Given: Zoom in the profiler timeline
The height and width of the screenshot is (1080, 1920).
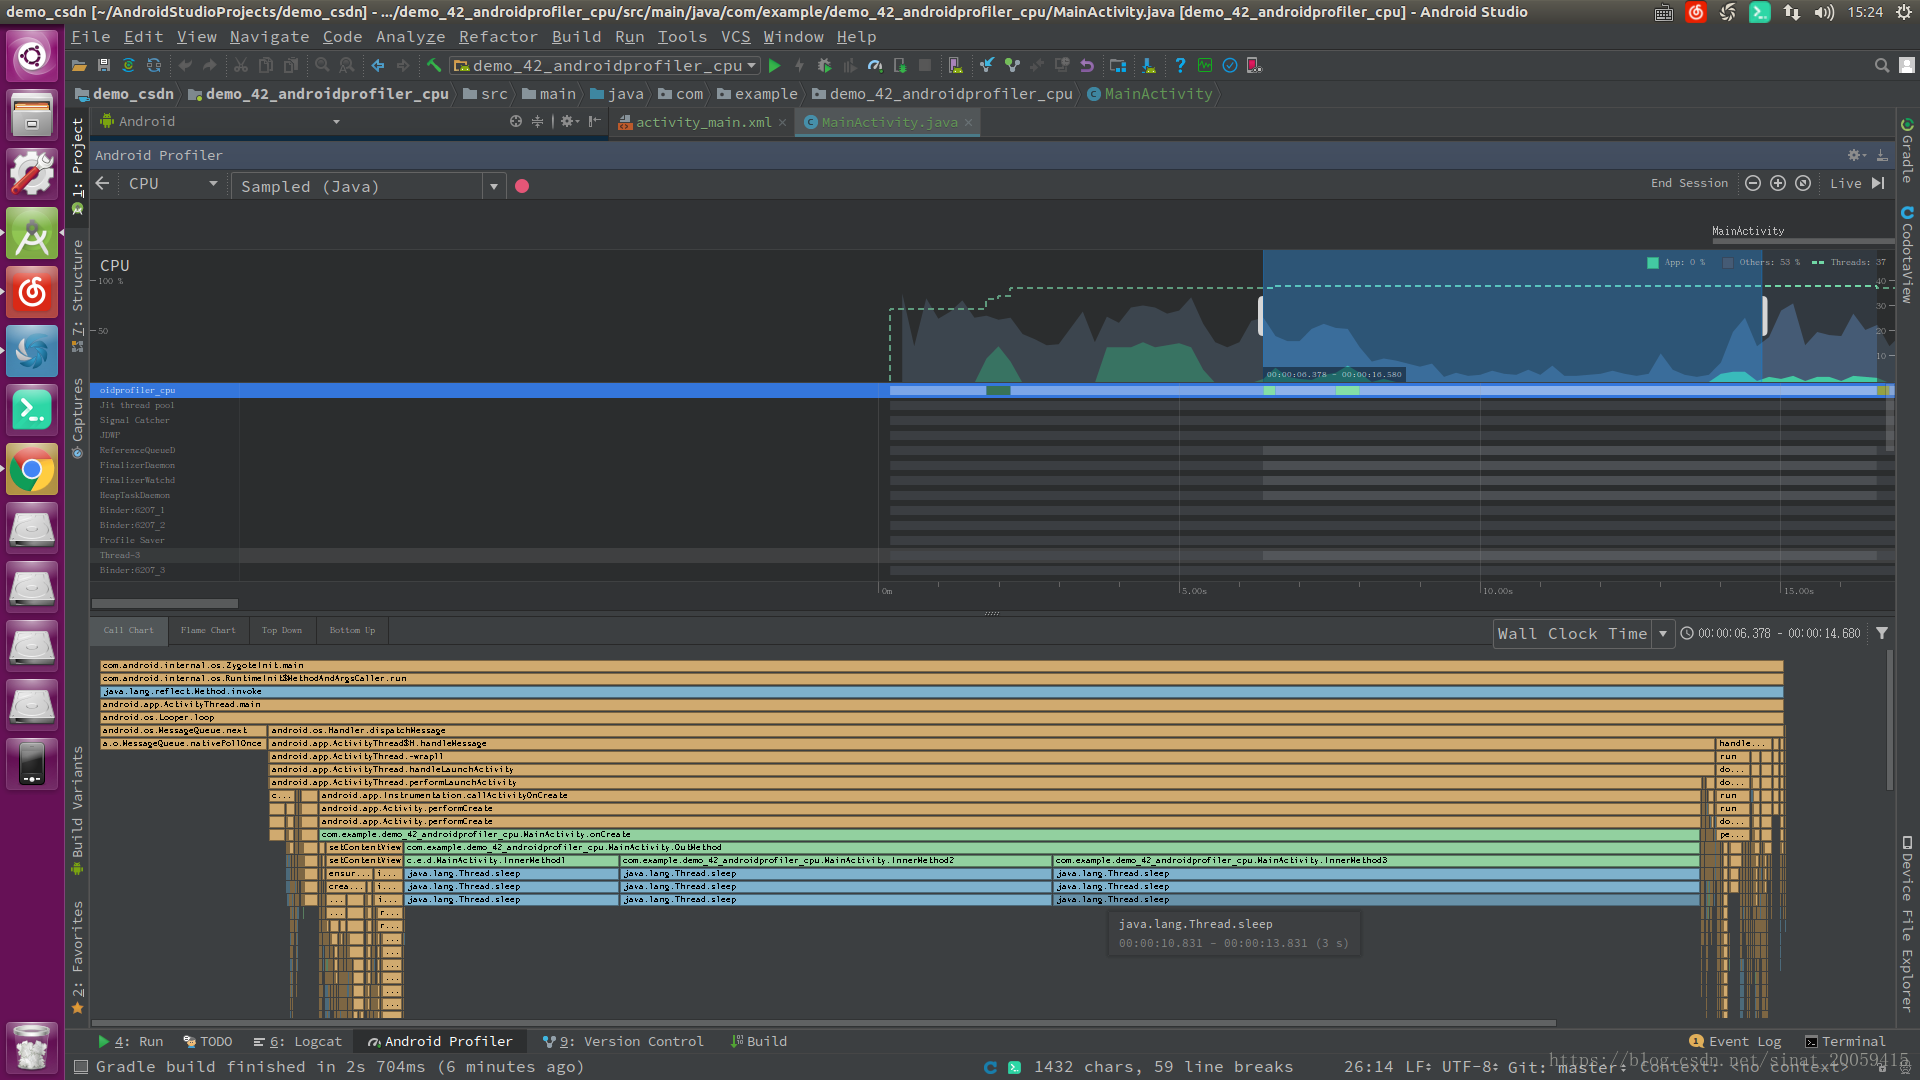Looking at the screenshot, I should pos(1778,183).
